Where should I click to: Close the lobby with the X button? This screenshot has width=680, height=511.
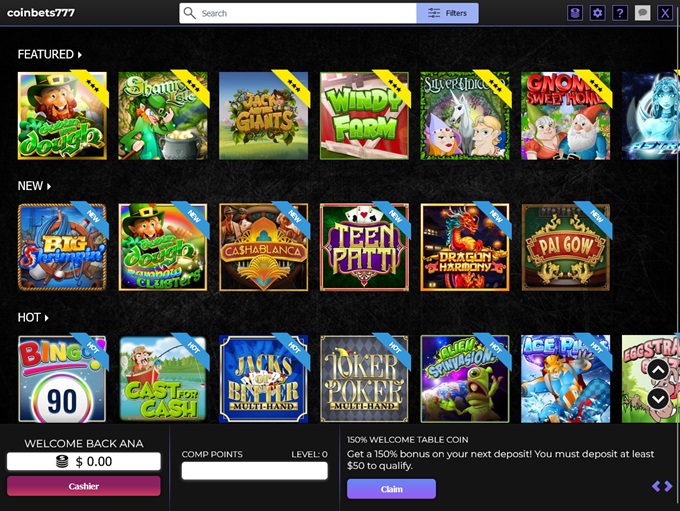pos(664,13)
